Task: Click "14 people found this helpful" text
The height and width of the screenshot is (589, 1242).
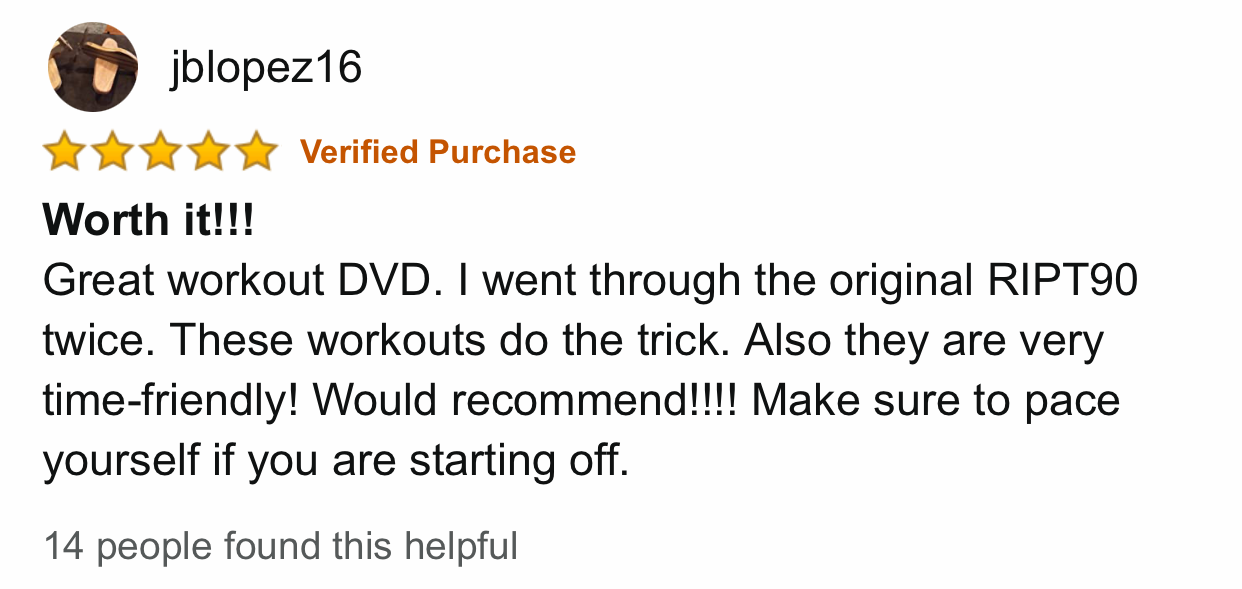Action: [280, 547]
